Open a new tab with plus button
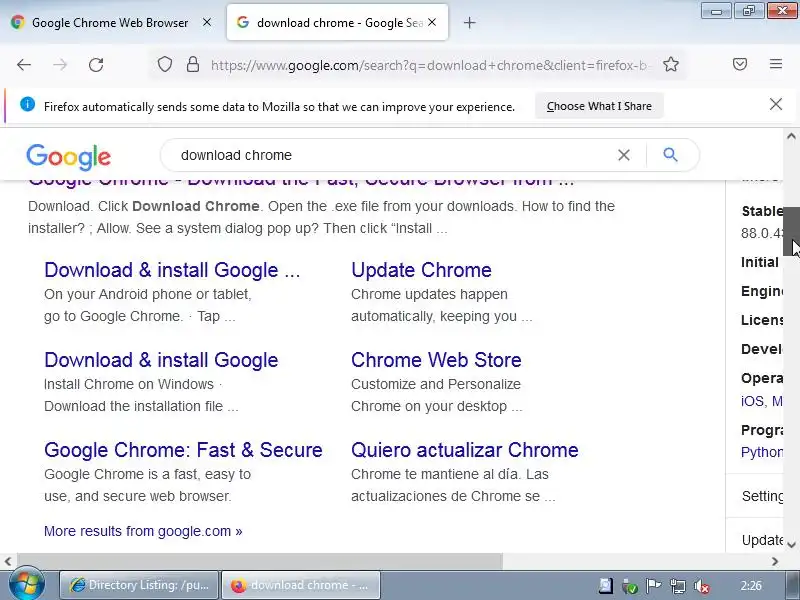The image size is (800, 600). click(469, 23)
